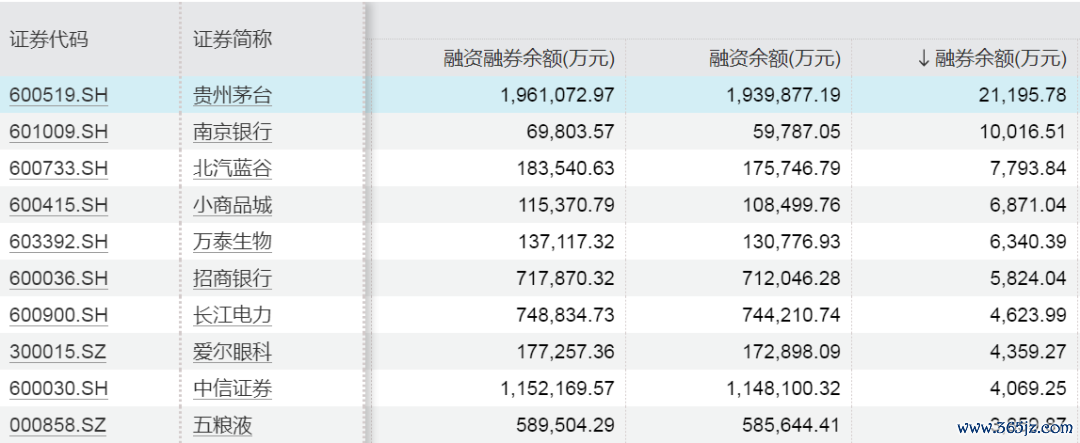
Task: Click stock code link 600733.SH
Action: (x=58, y=169)
